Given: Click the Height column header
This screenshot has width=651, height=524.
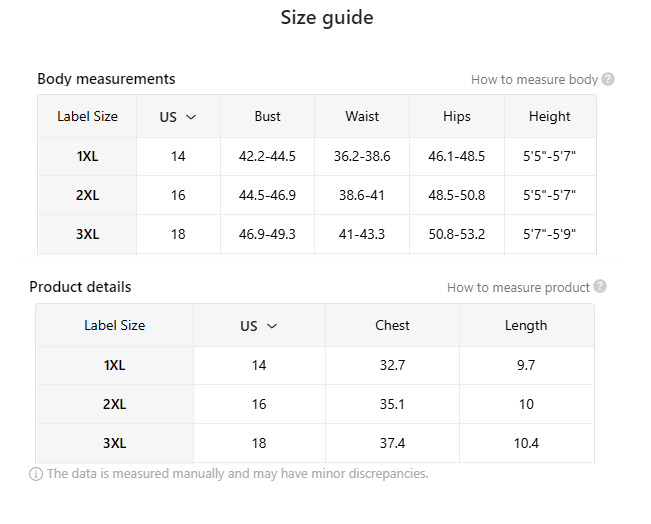Looking at the screenshot, I should [x=550, y=117].
